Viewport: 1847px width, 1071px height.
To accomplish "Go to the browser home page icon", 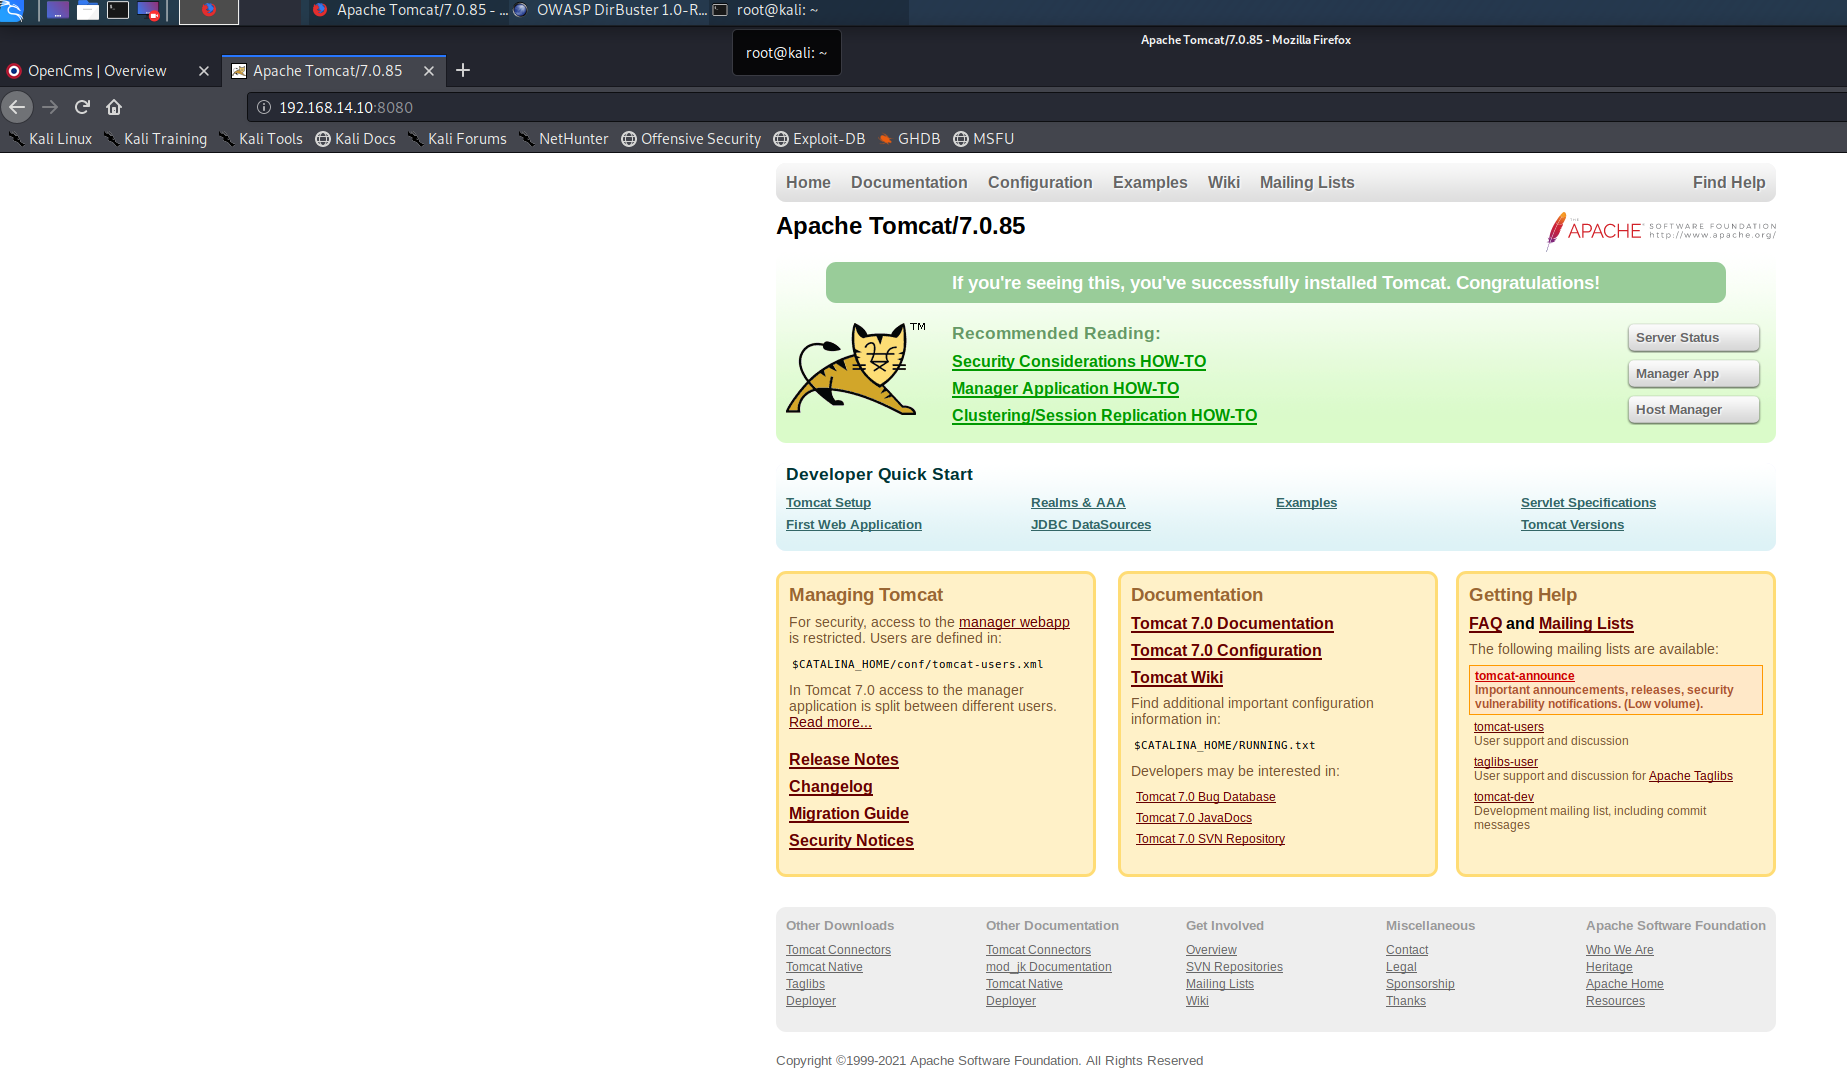I will click(x=114, y=107).
